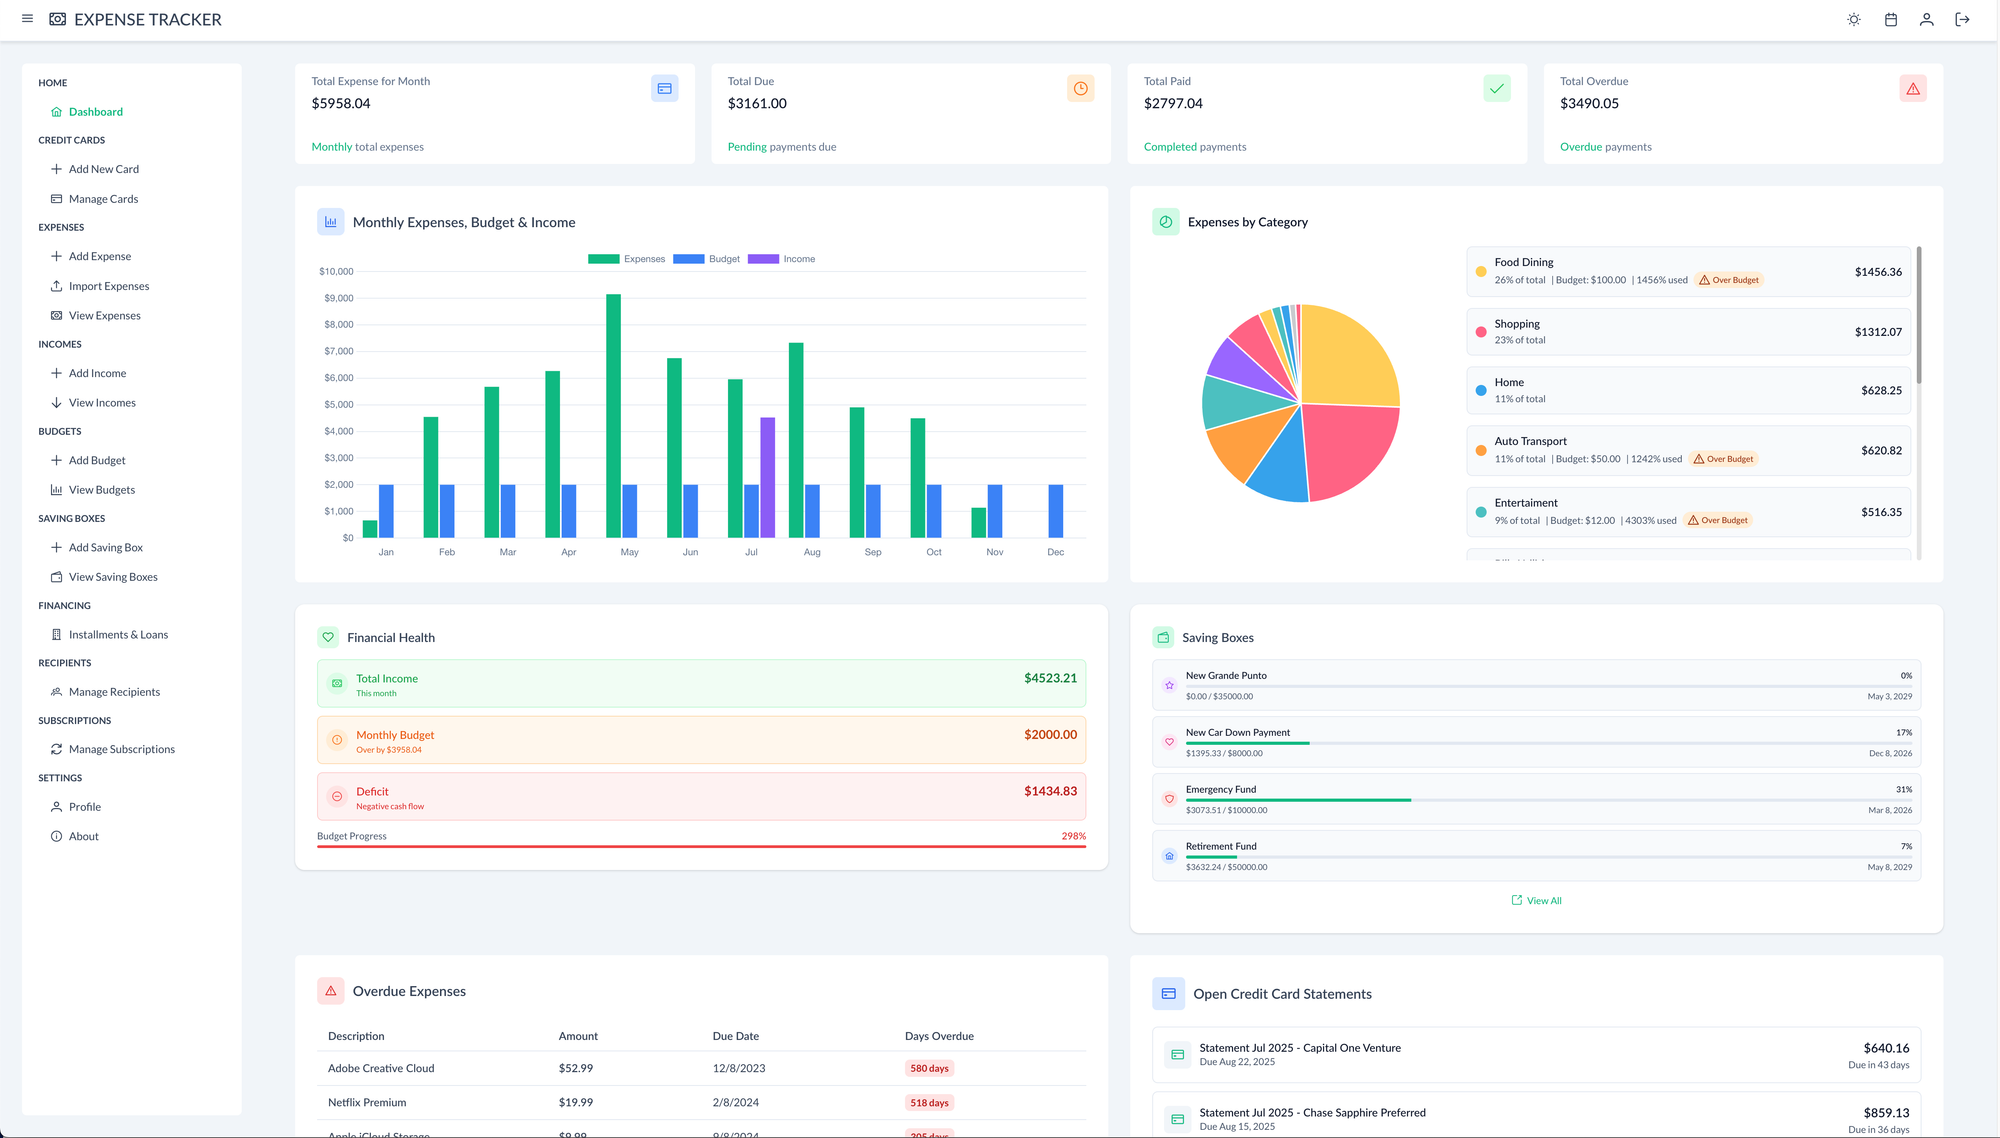Click the logout icon in top bar
The height and width of the screenshot is (1138, 2000).
1962,20
